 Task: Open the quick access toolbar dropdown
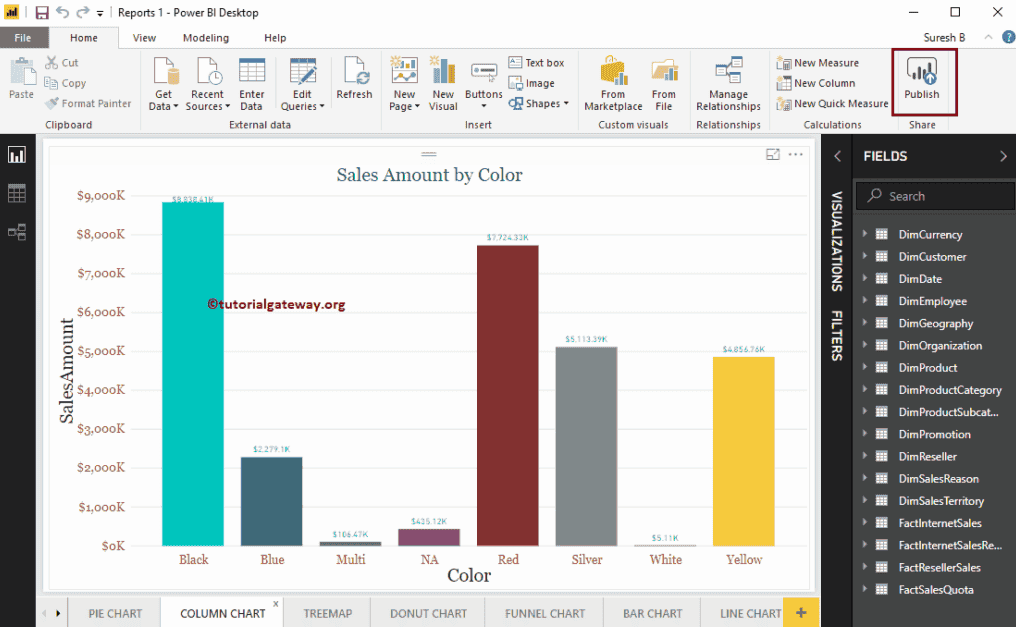coord(100,13)
